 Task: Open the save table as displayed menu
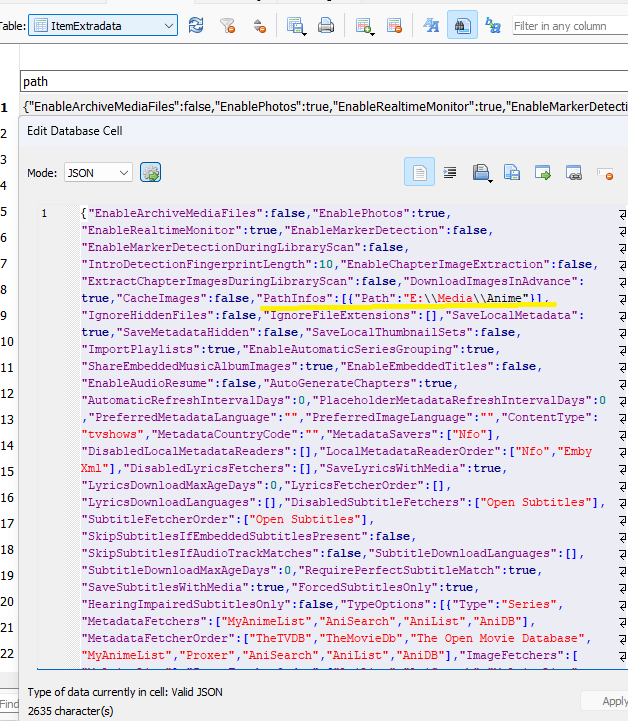(x=296, y=26)
